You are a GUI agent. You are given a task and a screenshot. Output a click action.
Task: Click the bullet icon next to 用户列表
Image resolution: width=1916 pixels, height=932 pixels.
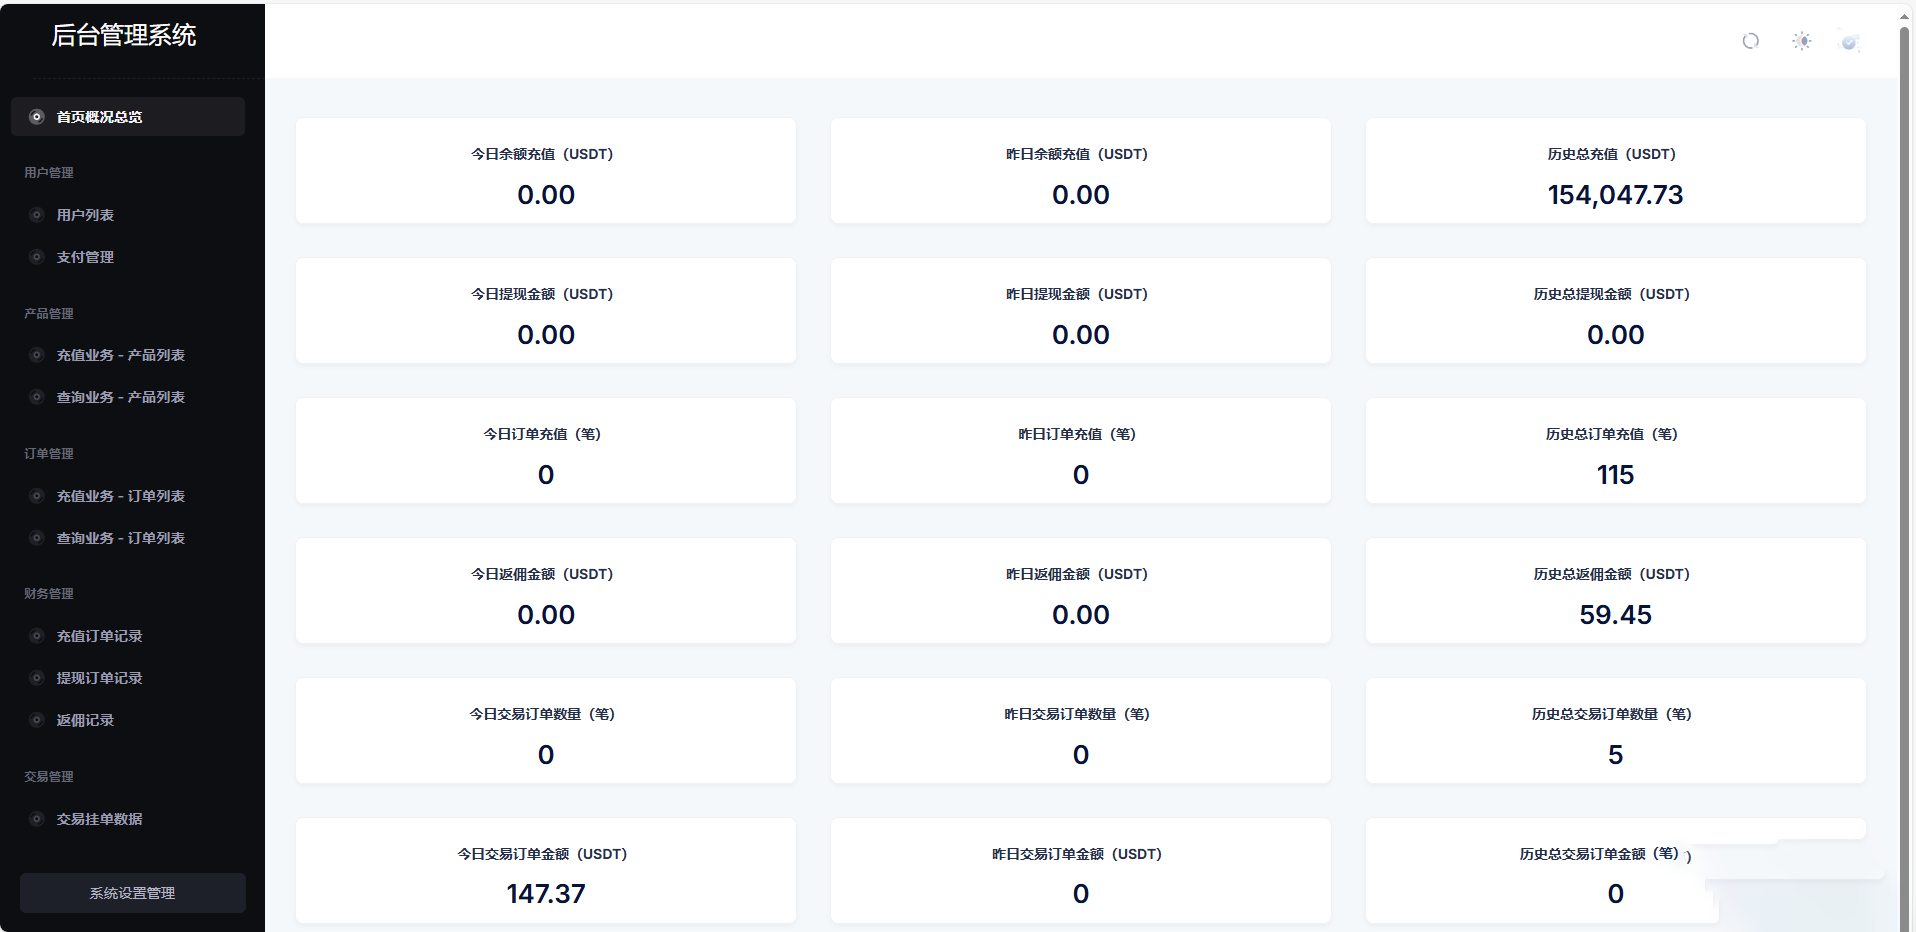(x=37, y=215)
